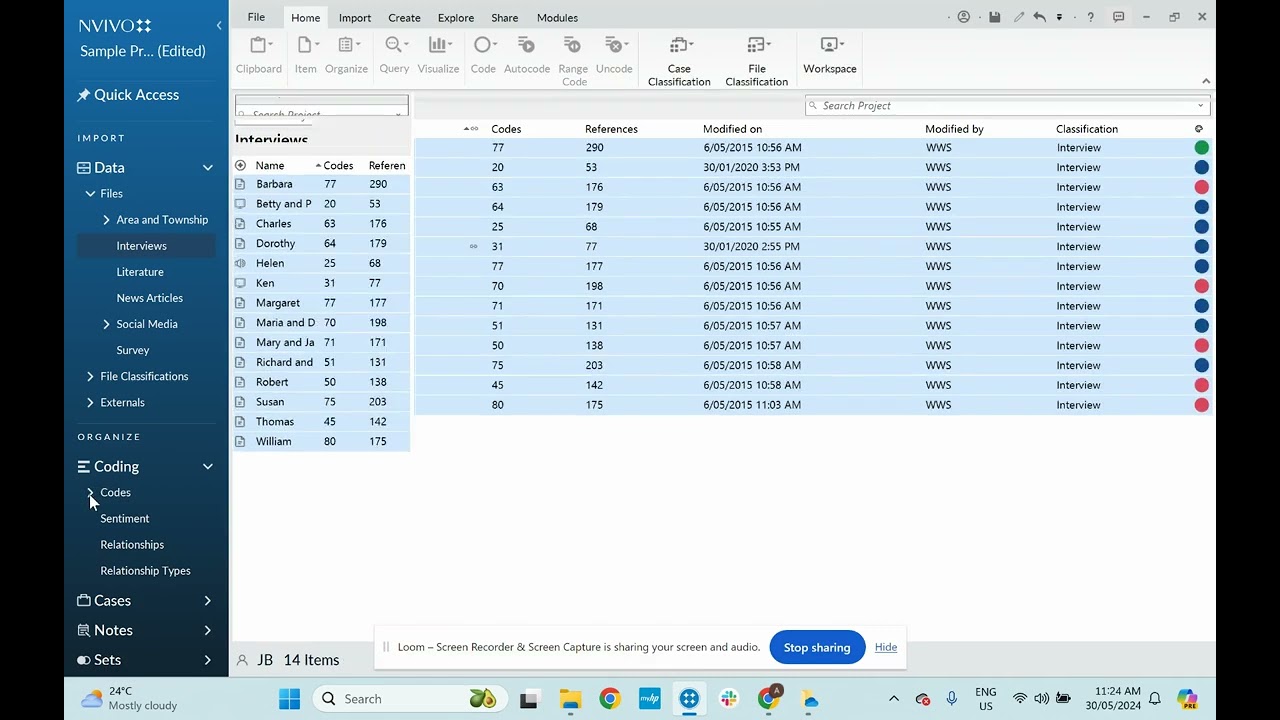Open the feedback speech bubble icon

point(1119,17)
